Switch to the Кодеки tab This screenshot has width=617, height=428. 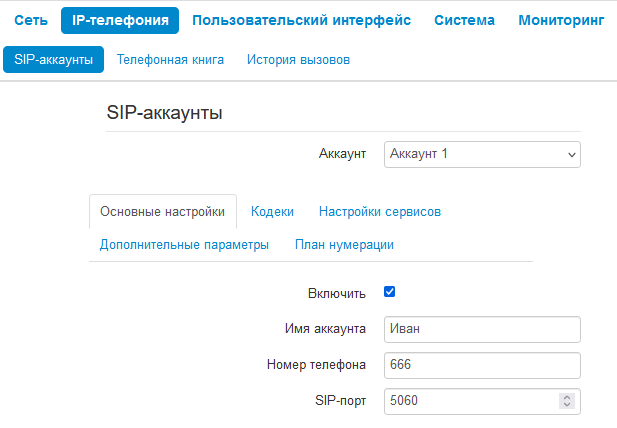click(272, 212)
